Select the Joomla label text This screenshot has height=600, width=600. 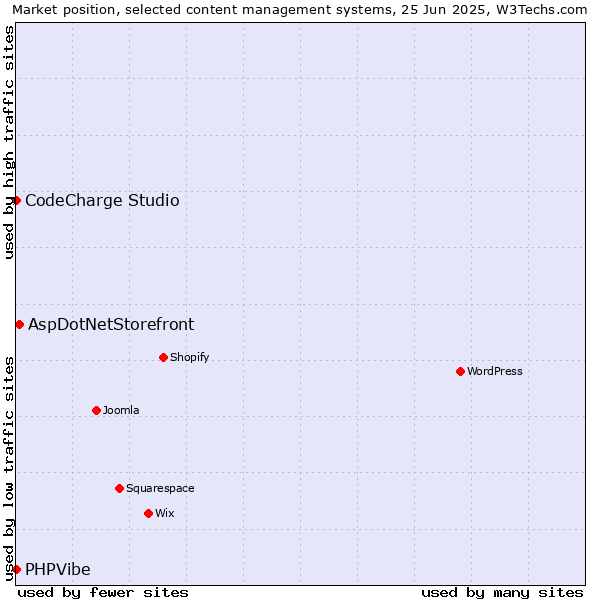[x=121, y=410]
